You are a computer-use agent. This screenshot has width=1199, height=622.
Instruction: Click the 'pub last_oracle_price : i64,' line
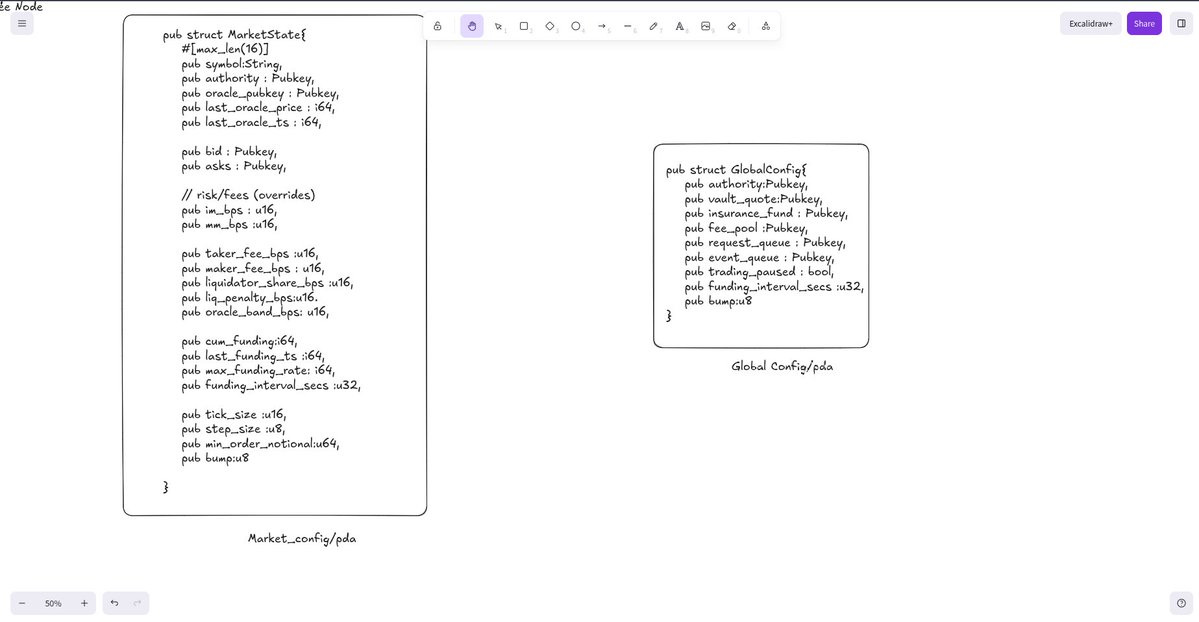pyautogui.click(x=258, y=108)
